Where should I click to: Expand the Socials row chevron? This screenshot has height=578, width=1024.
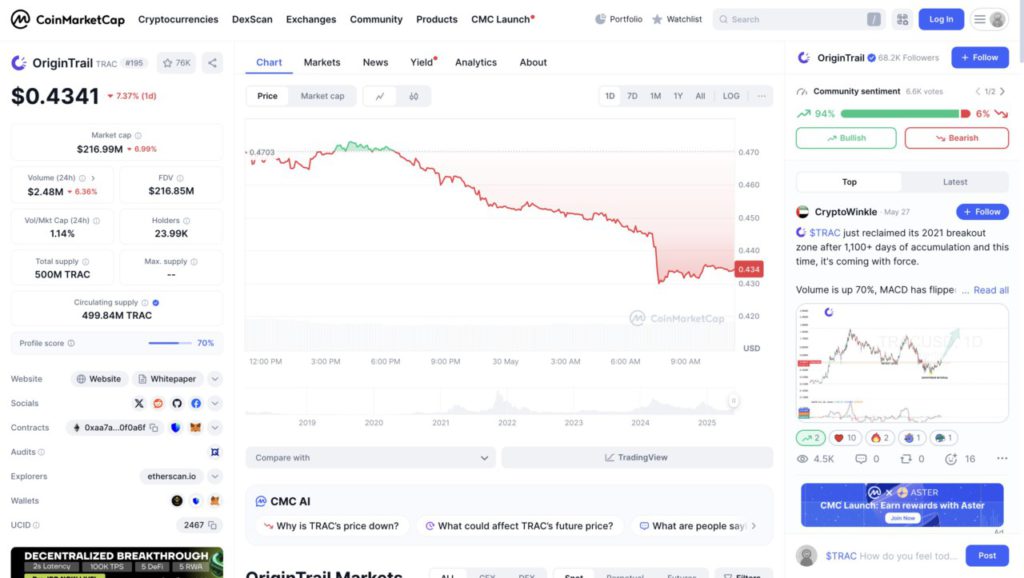coord(215,403)
